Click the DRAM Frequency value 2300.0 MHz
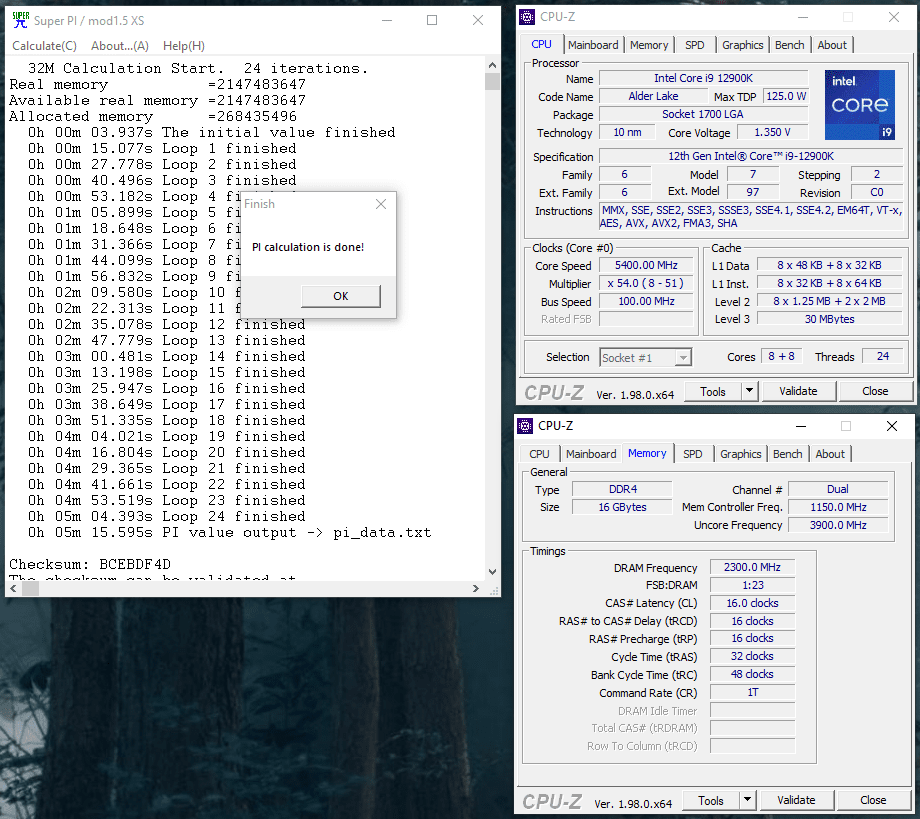 (752, 567)
